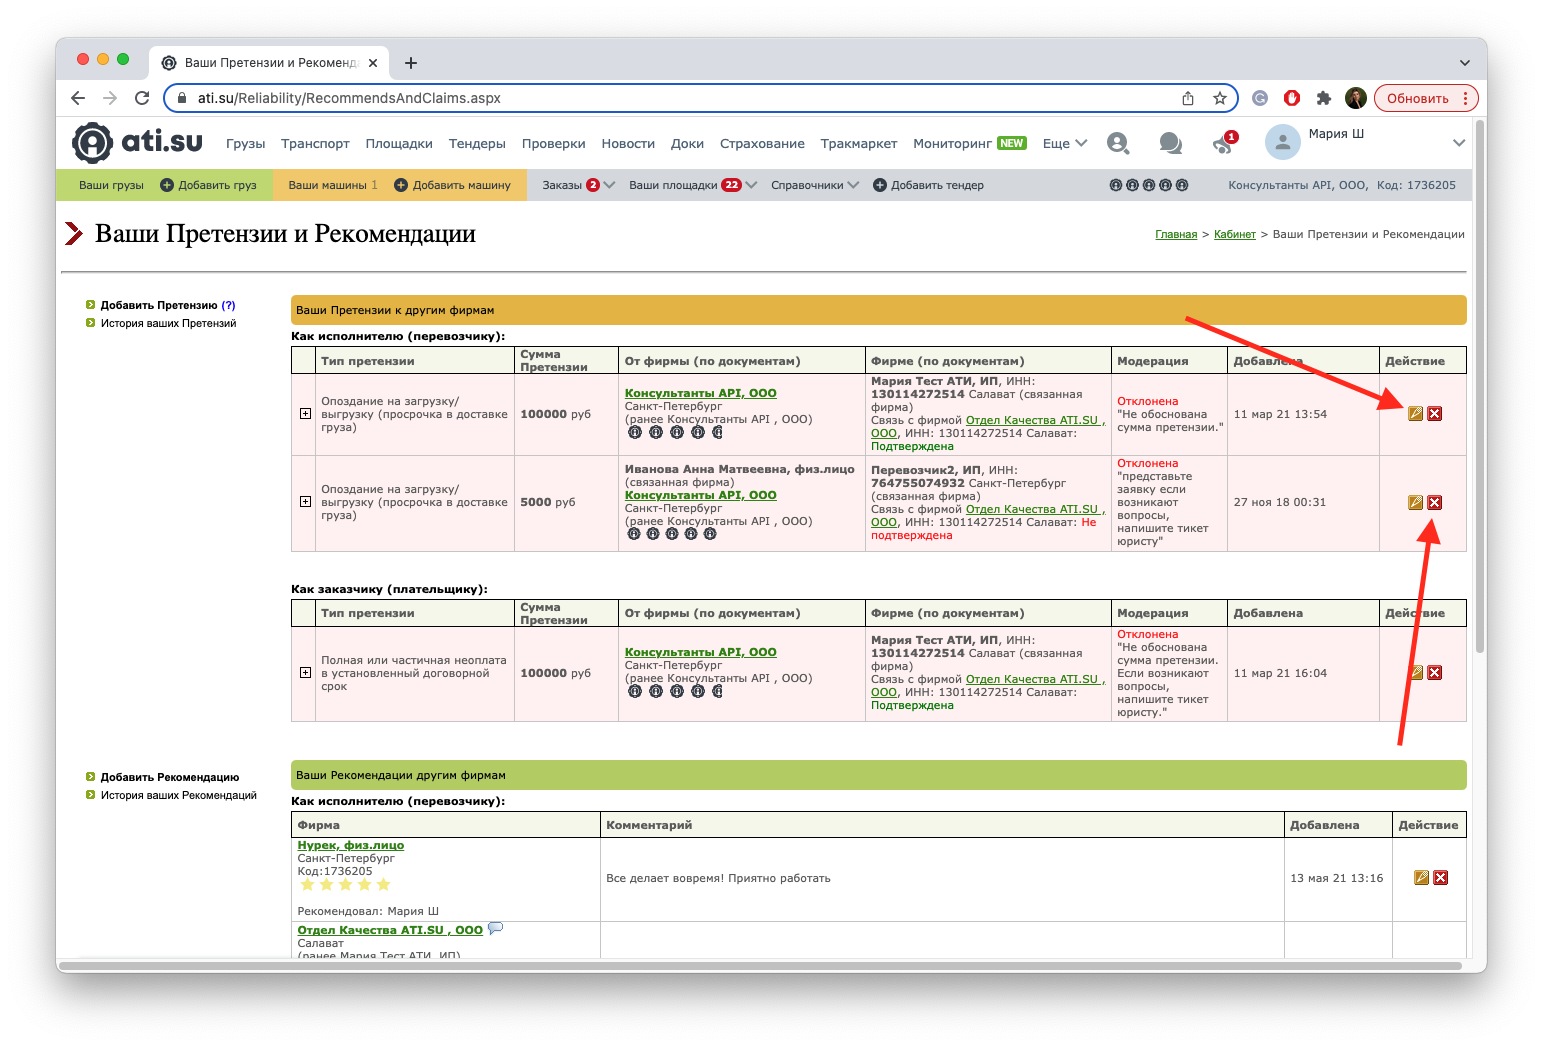
Task: Open a new browser tab
Action: [x=411, y=63]
